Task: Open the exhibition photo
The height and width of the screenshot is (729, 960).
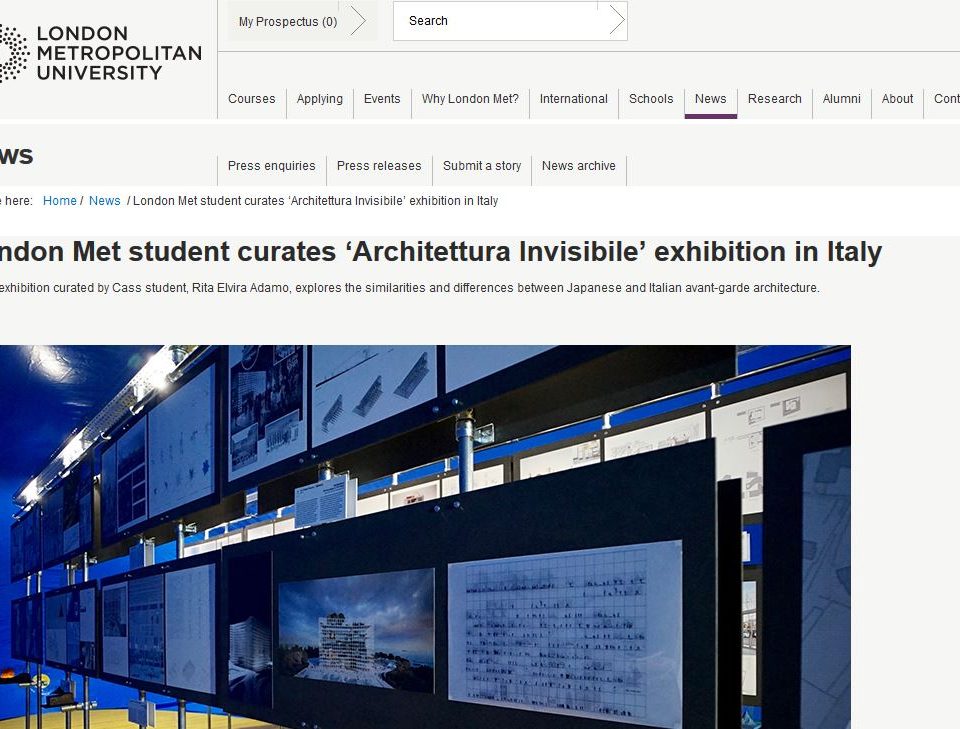Action: 425,537
